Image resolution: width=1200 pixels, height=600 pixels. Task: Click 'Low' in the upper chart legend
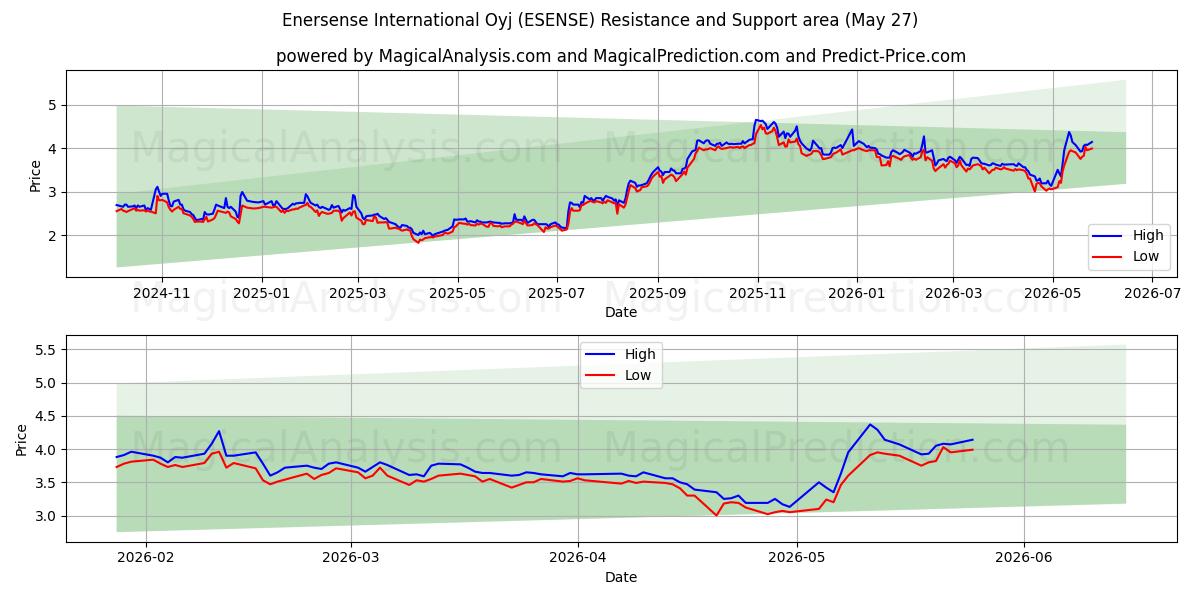[1146, 256]
